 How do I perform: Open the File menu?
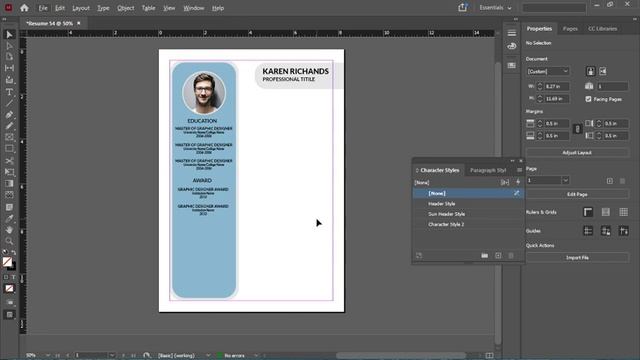click(x=43, y=8)
